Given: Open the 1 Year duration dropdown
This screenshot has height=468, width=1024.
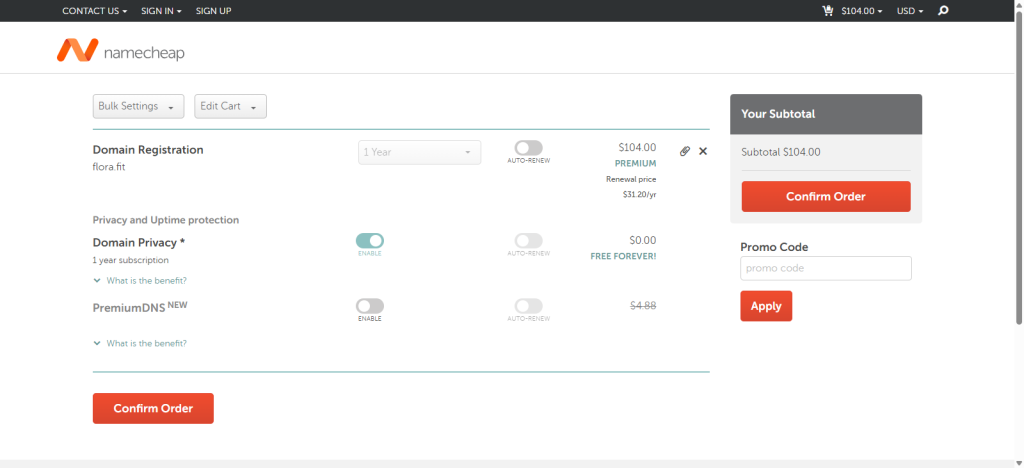Looking at the screenshot, I should coord(419,152).
